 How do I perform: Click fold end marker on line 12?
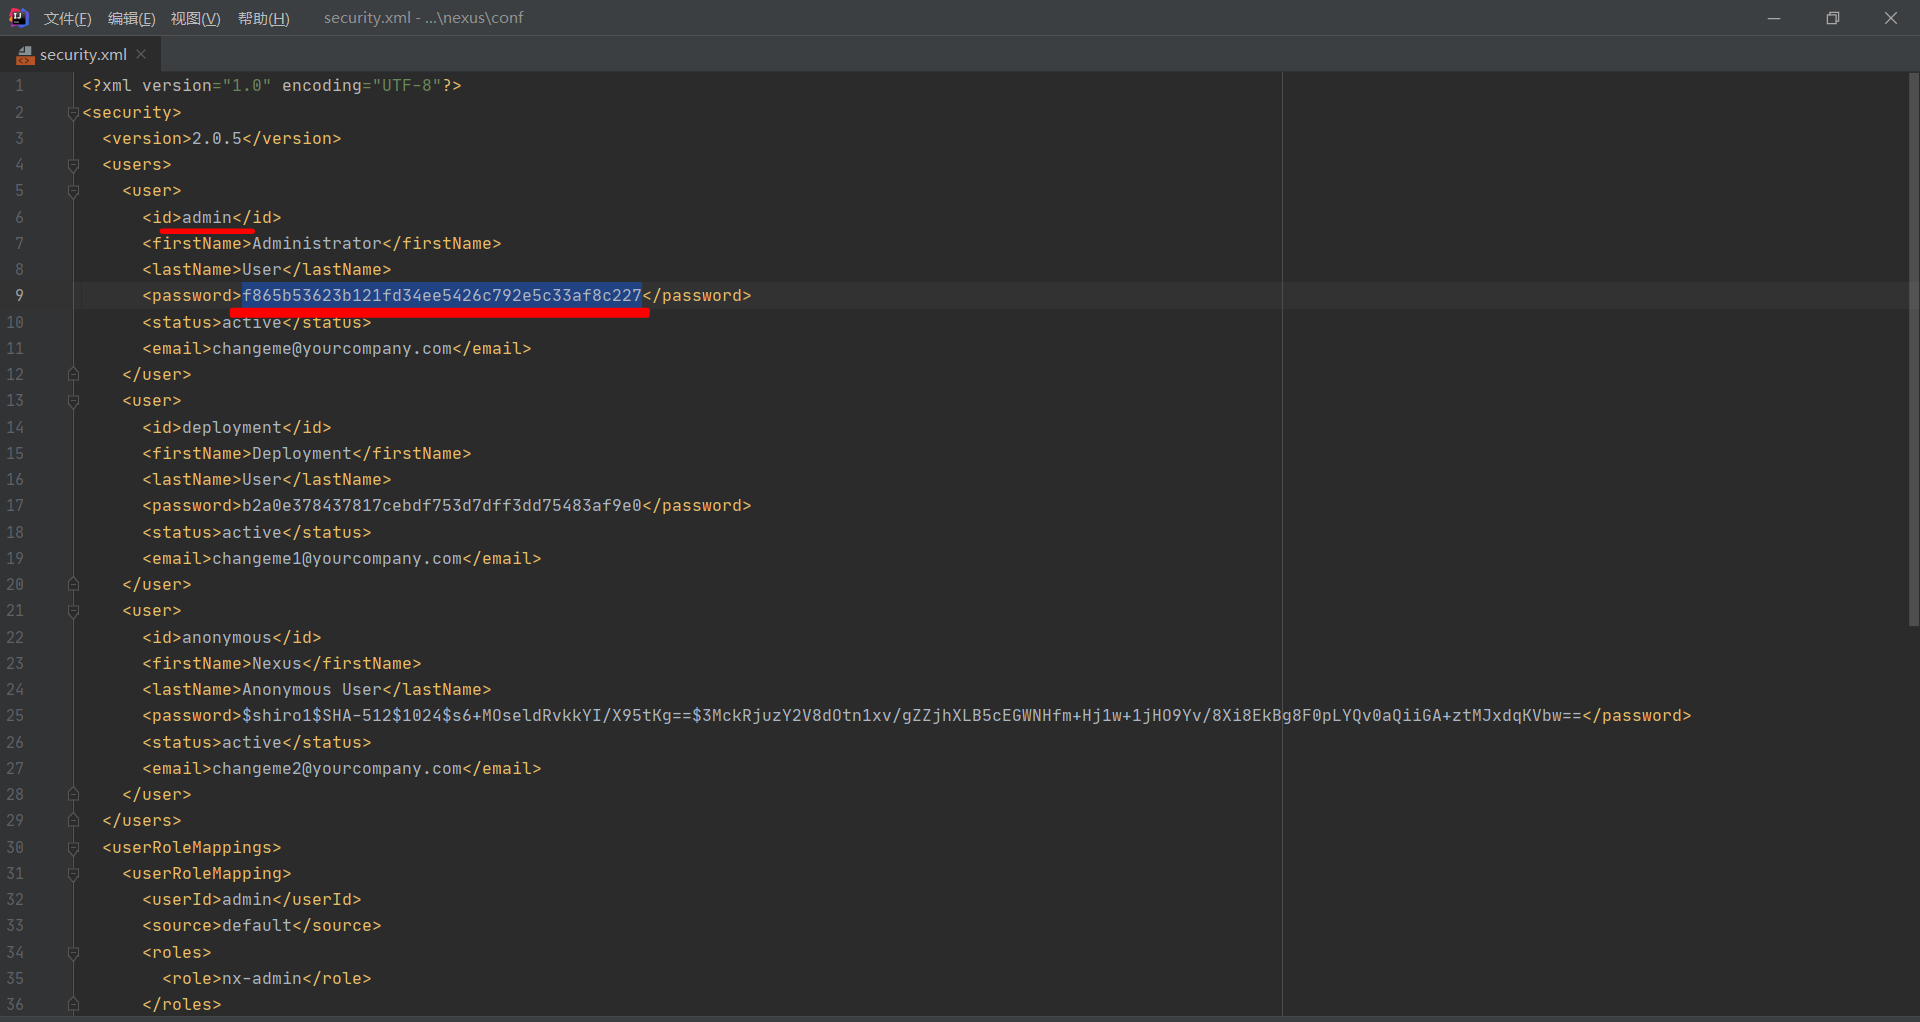[x=73, y=375]
